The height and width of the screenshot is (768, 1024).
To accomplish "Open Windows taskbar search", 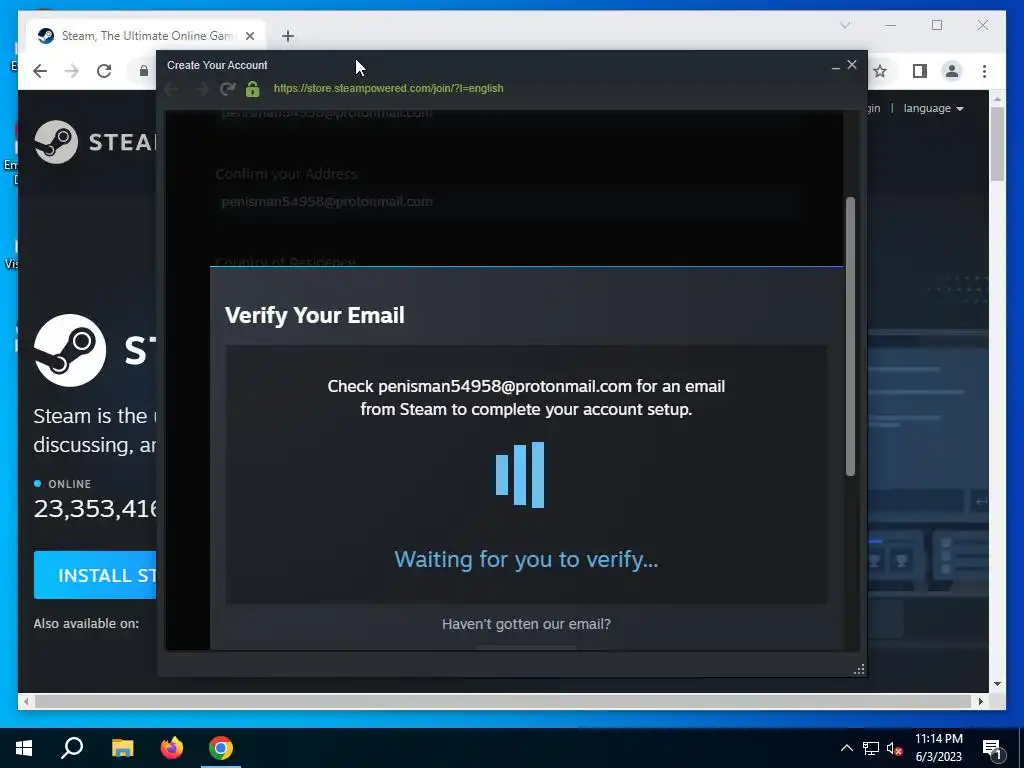I will coord(72,748).
